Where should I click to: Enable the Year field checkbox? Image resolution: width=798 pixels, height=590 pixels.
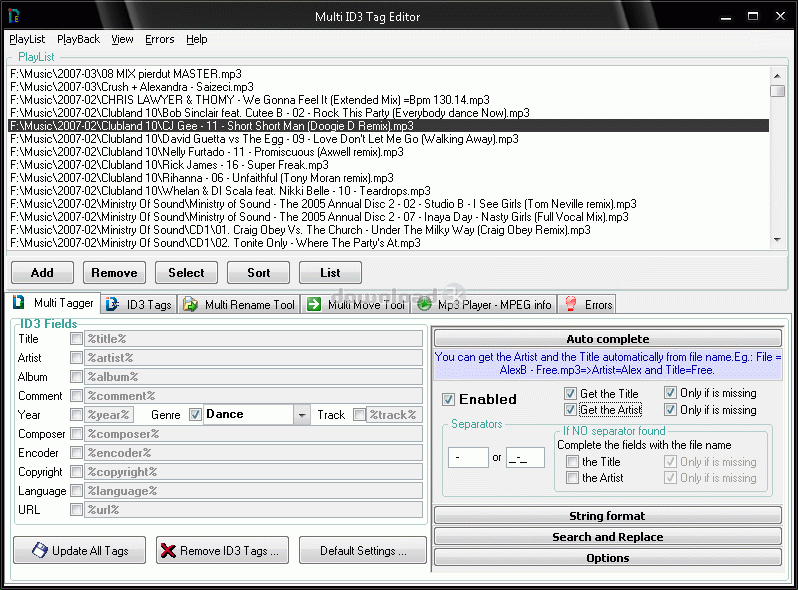coord(76,414)
